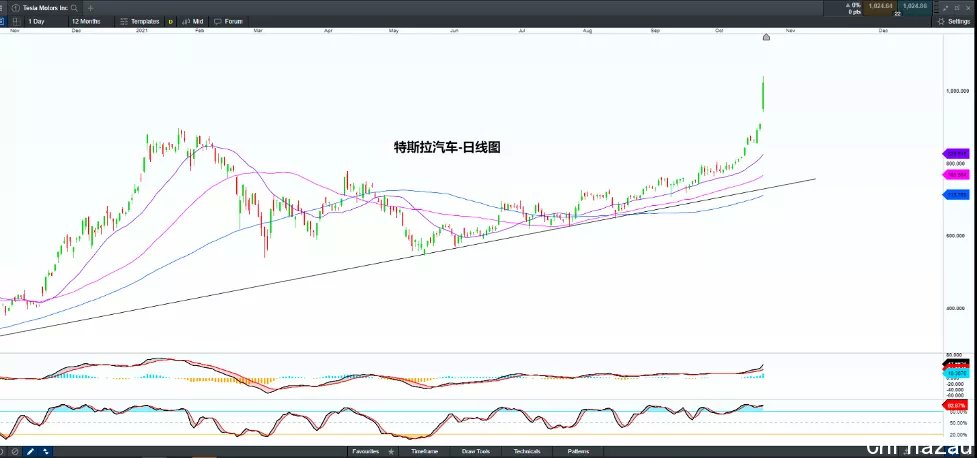This screenshot has height=458, width=977.
Task: Open the Tesla Motors Inc search icon
Action: point(75,8)
